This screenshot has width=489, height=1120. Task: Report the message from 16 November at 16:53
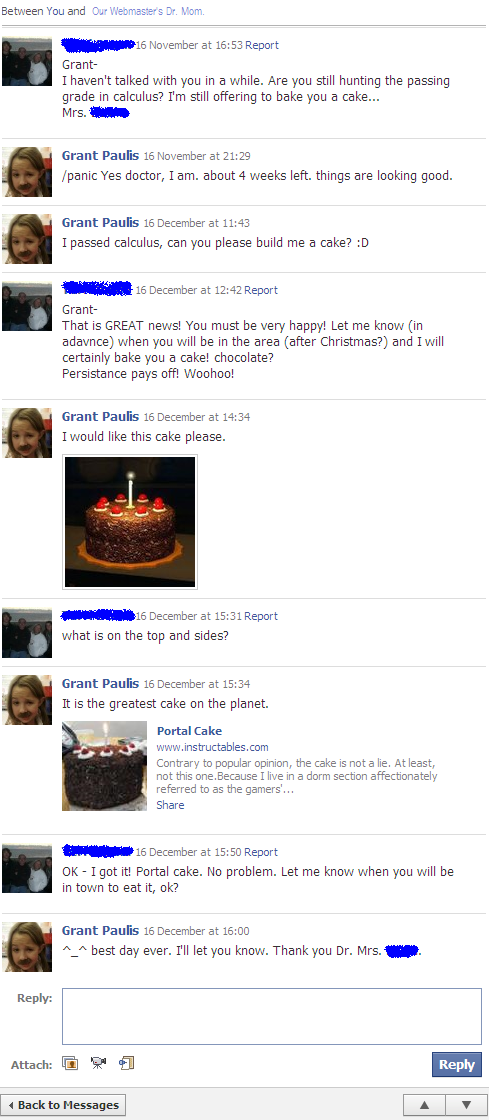click(x=262, y=45)
